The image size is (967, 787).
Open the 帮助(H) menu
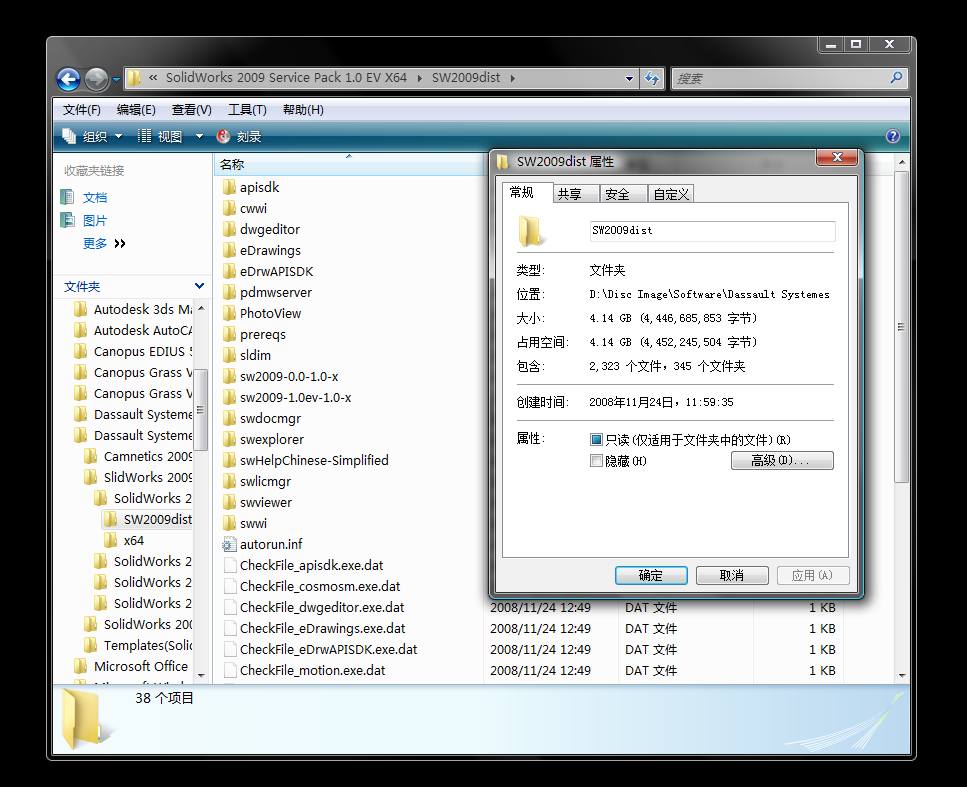pos(303,110)
